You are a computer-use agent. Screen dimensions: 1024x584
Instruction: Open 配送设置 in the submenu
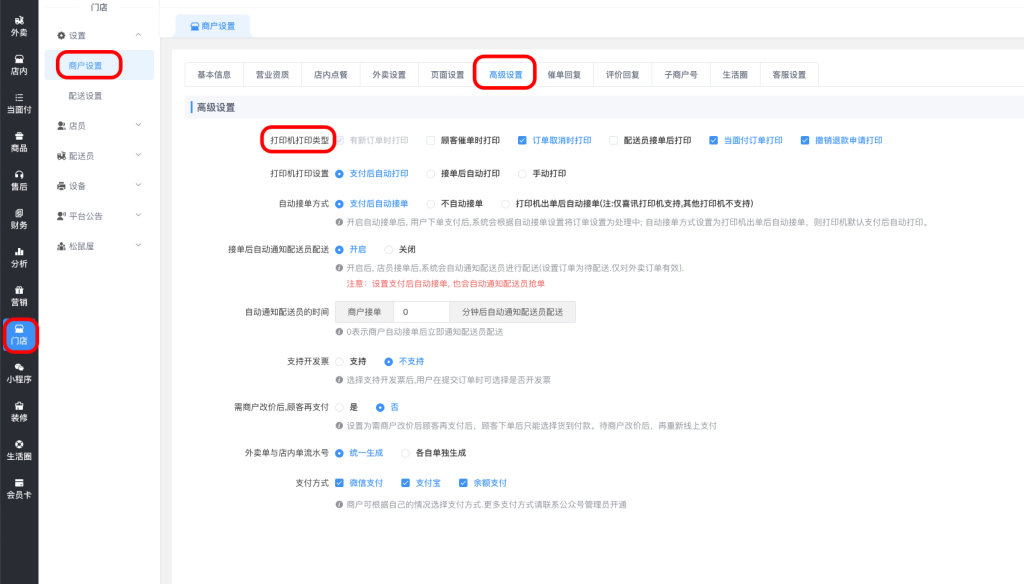coord(85,96)
